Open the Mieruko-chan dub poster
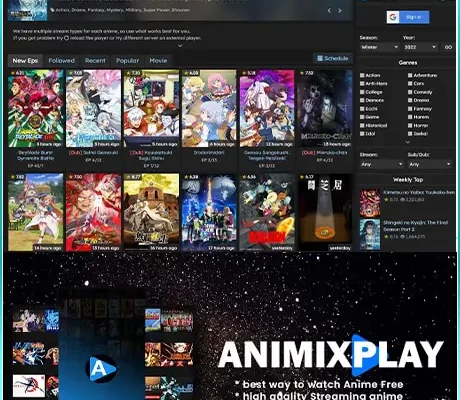This screenshot has height=400, width=460. [x=325, y=108]
